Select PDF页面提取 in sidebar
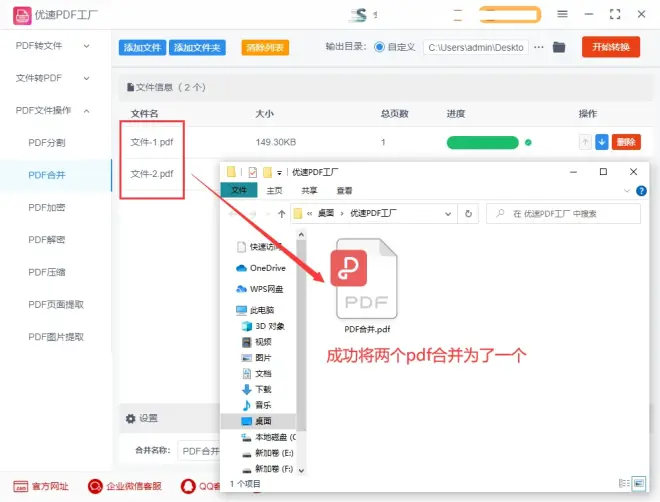 56,305
